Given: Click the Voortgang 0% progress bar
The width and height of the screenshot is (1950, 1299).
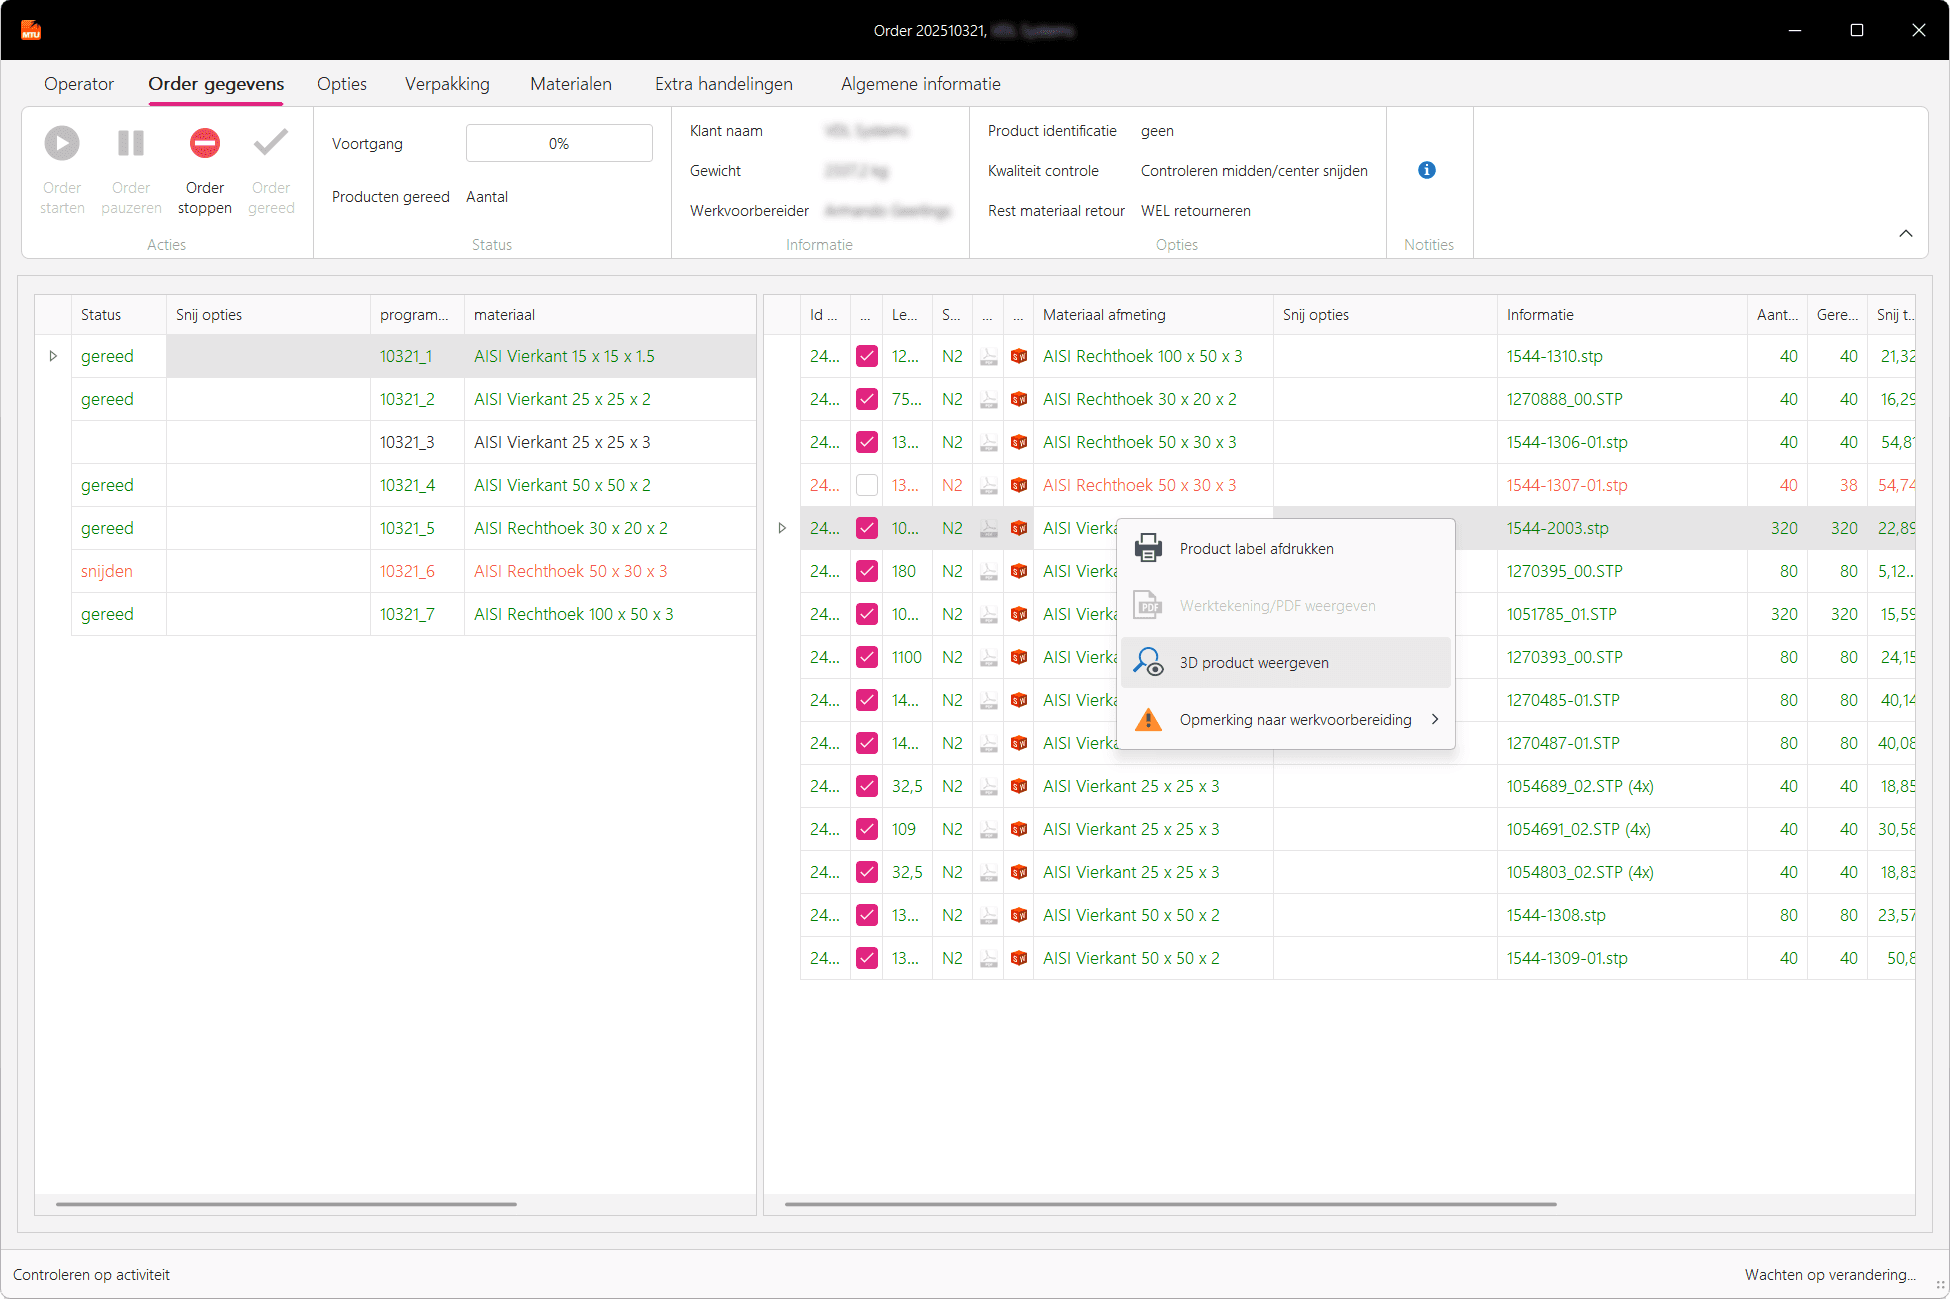Looking at the screenshot, I should [x=559, y=143].
